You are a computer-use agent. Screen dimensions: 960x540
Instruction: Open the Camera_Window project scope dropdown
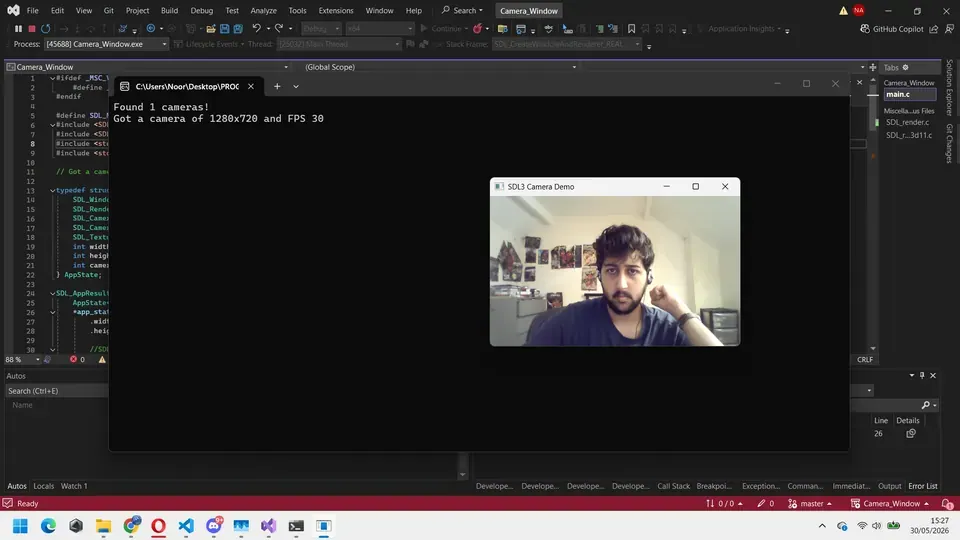(148, 67)
